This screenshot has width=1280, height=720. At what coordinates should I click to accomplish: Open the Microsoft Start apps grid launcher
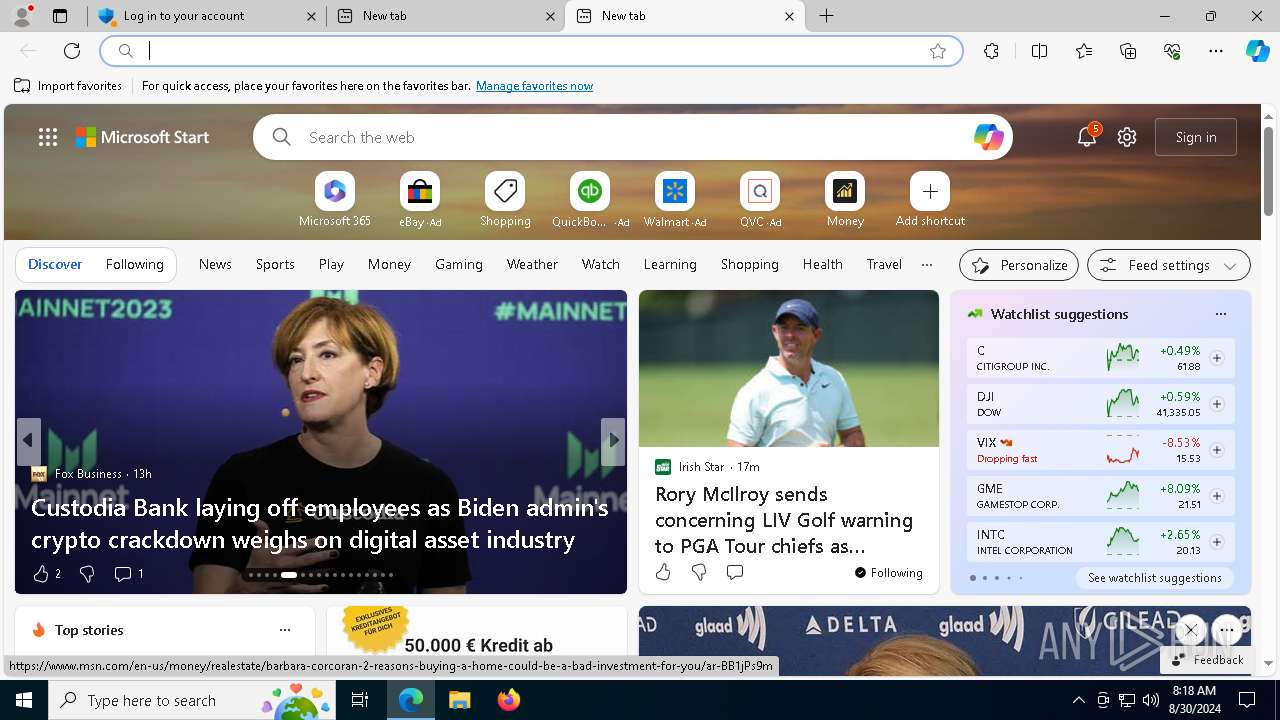(48, 137)
